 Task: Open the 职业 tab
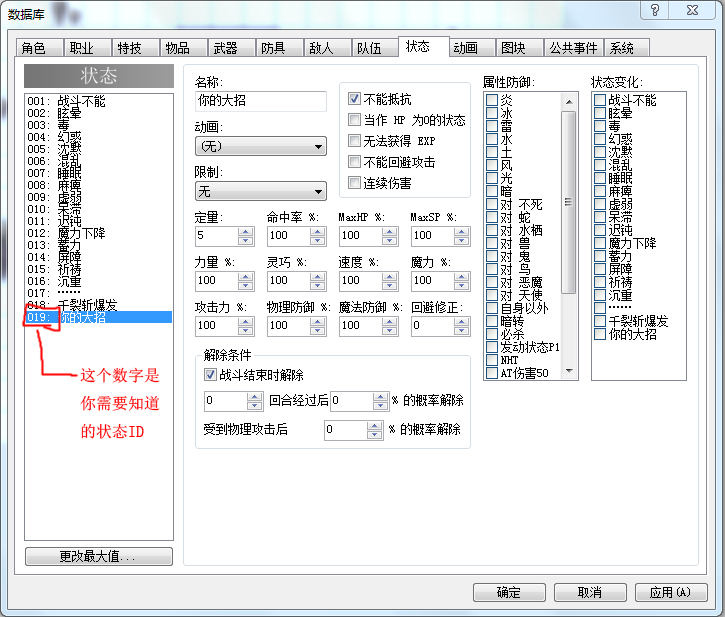tap(87, 48)
